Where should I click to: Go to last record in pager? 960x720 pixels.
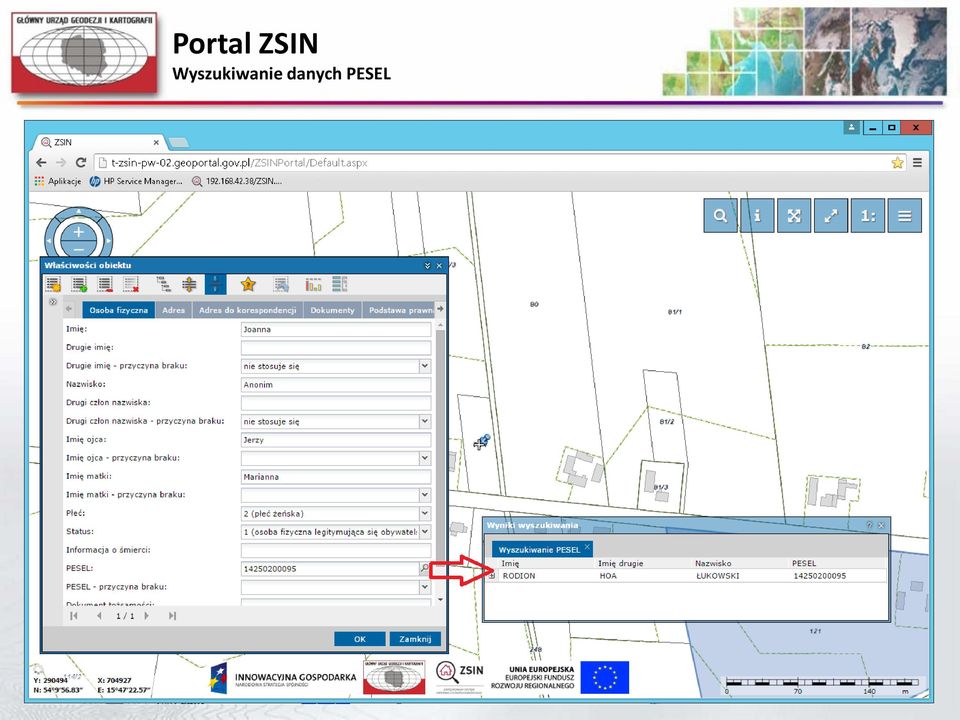pyautogui.click(x=172, y=616)
